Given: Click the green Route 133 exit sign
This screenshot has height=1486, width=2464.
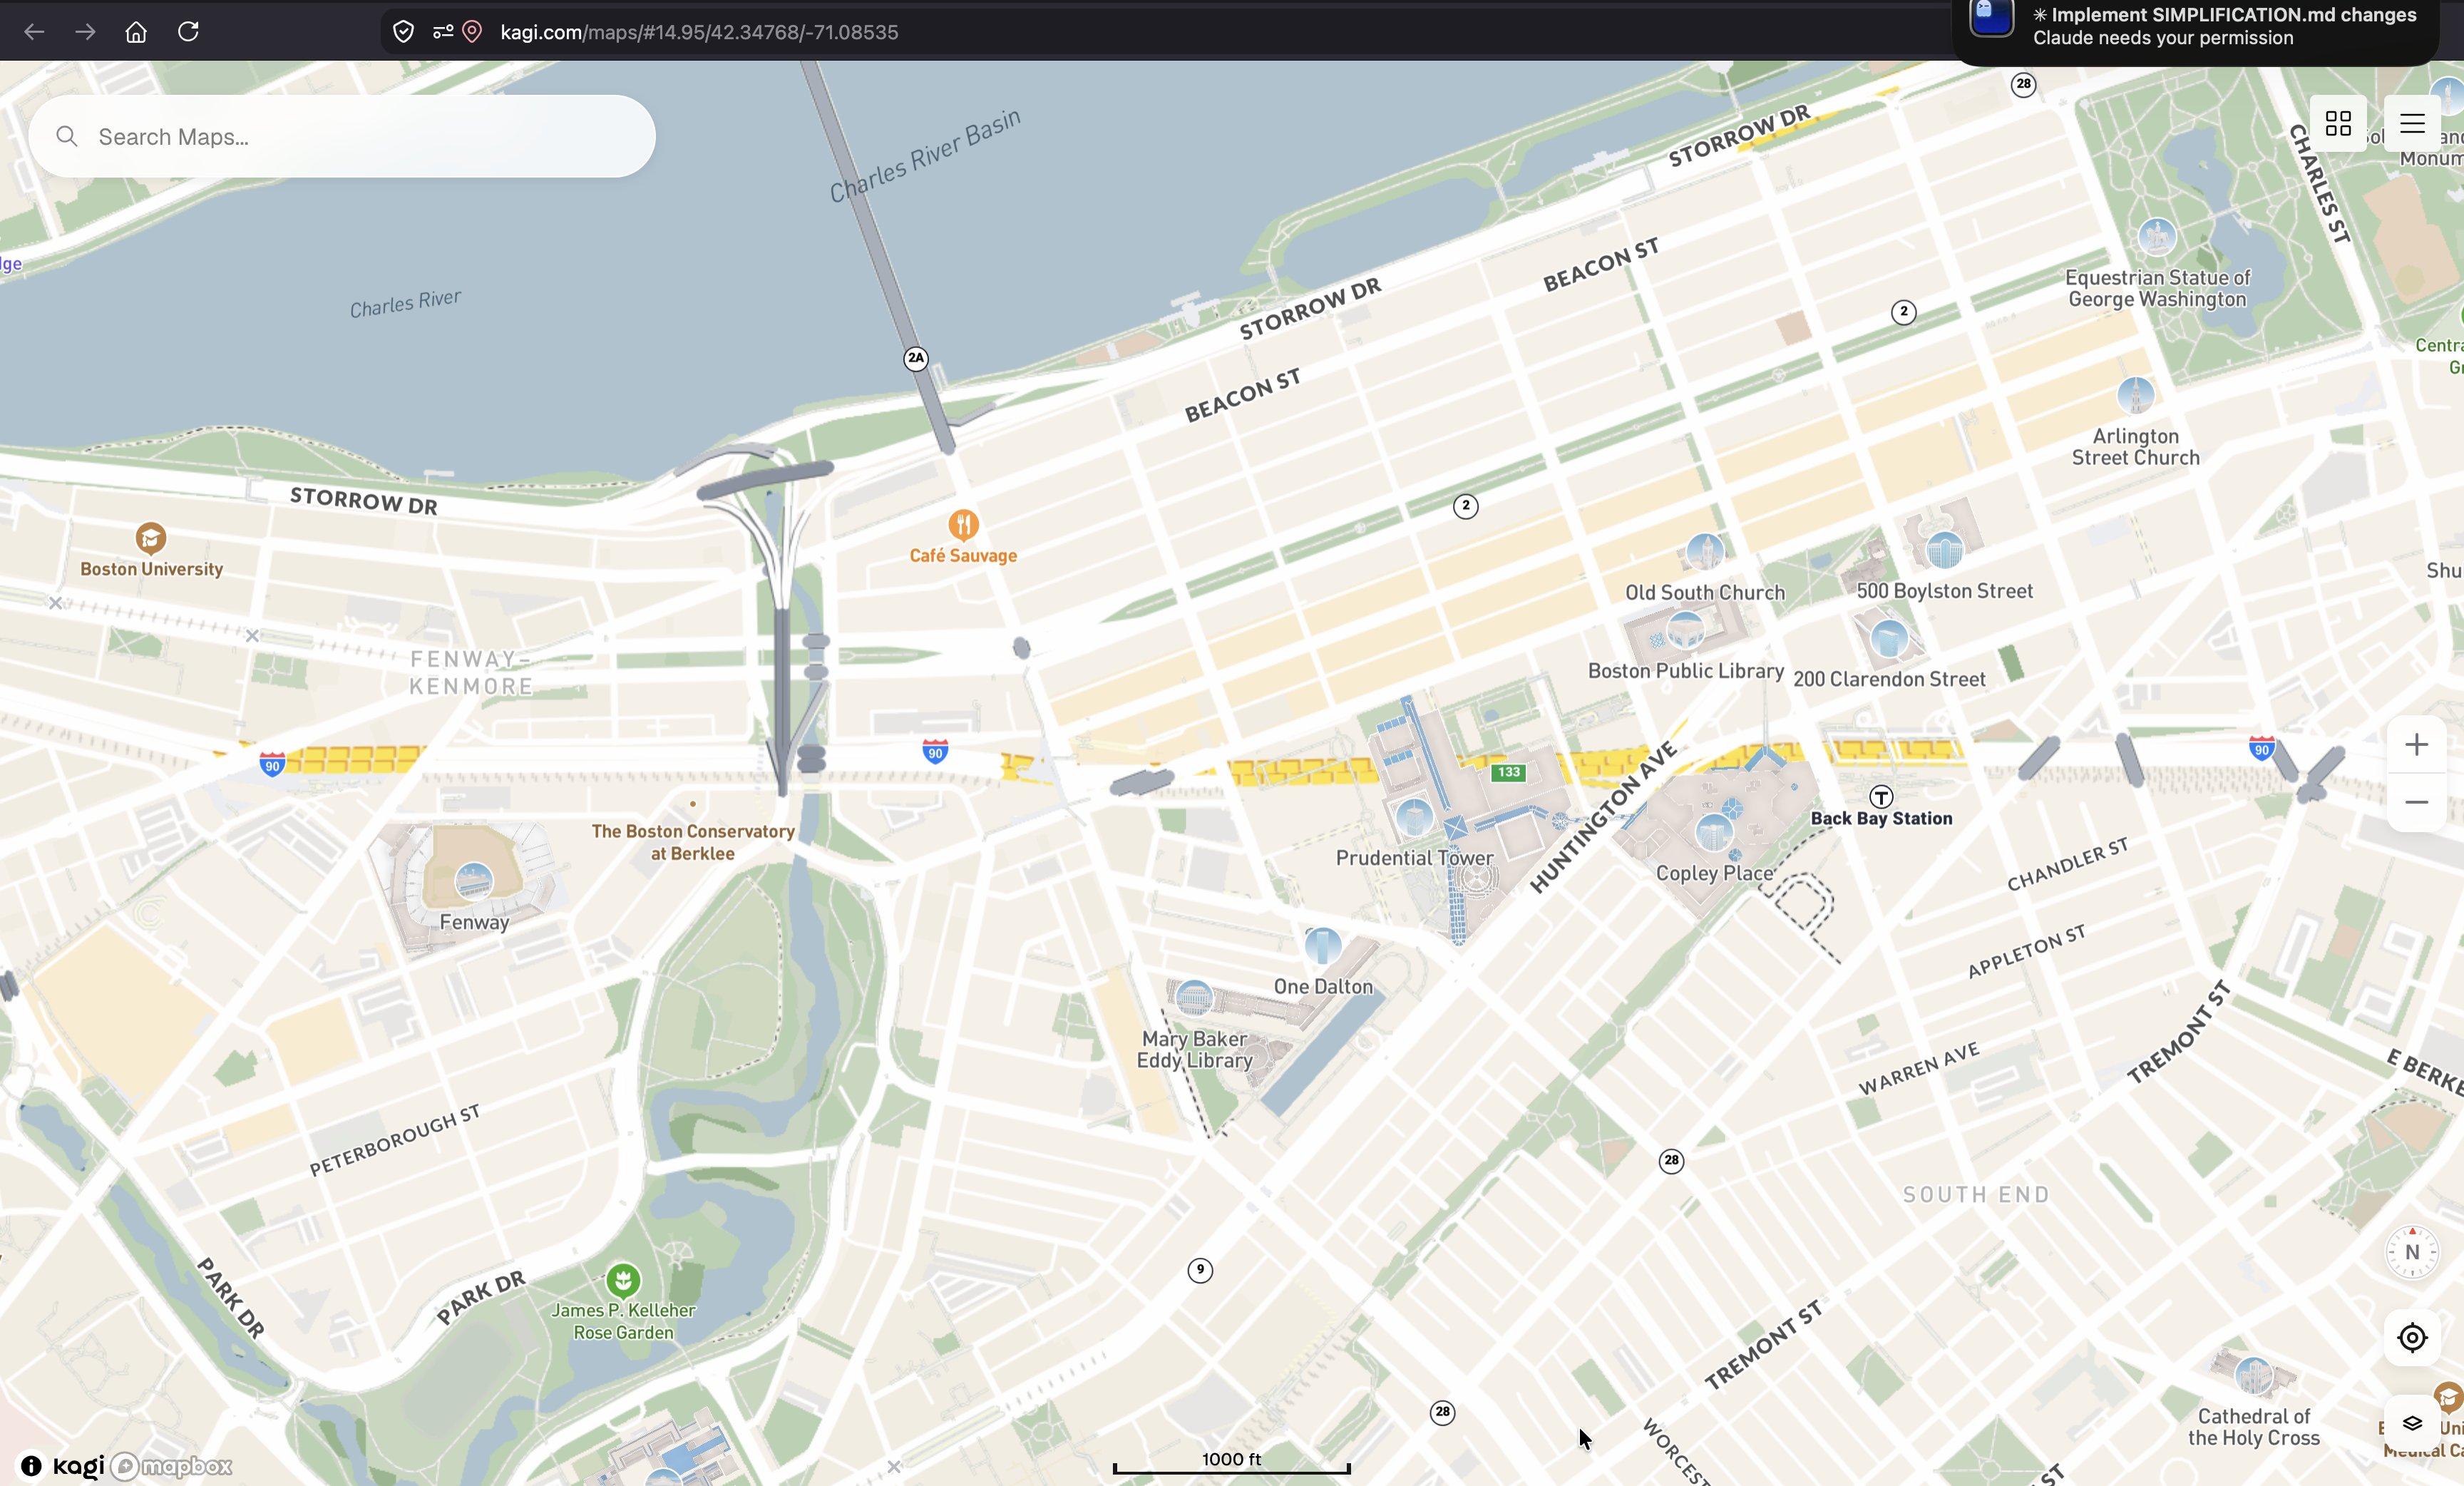Looking at the screenshot, I should point(1508,771).
